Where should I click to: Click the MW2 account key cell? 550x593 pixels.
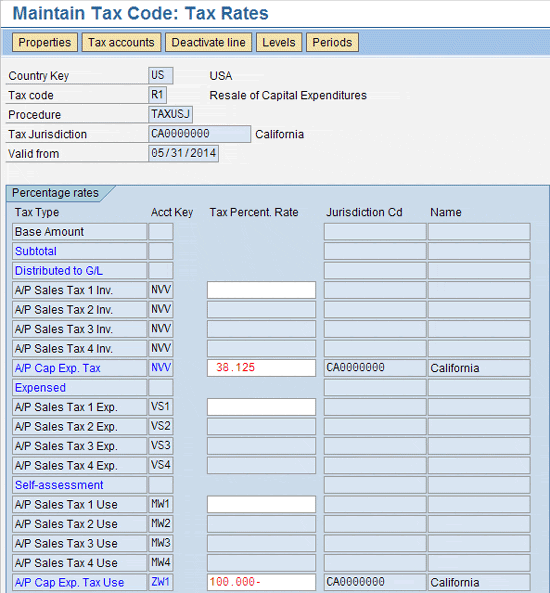click(161, 524)
